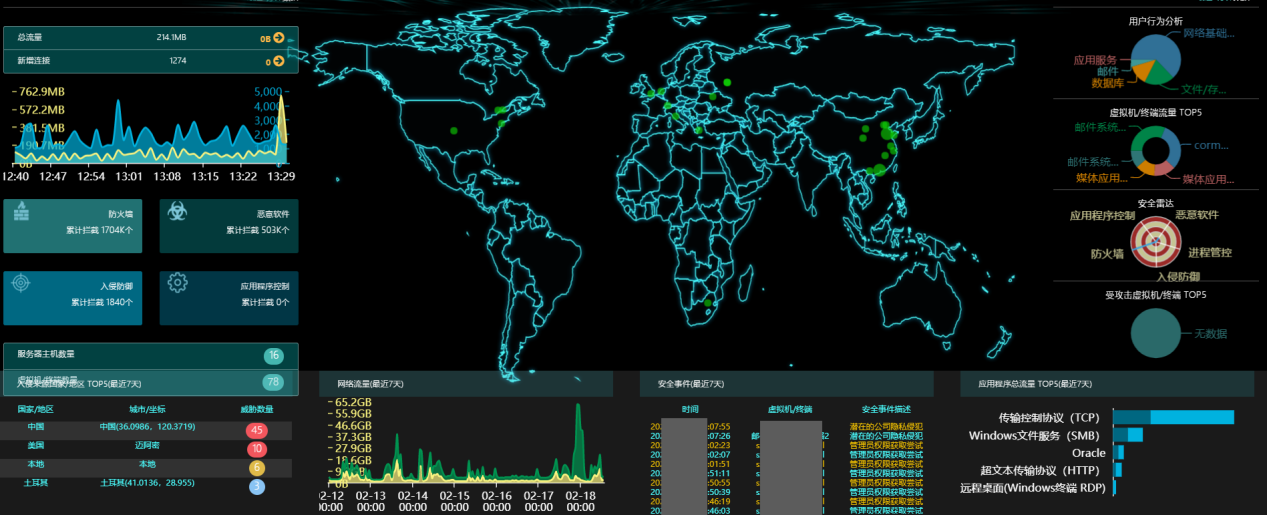
Task: Click the 安全事件描述 column header
Action: click(x=886, y=409)
